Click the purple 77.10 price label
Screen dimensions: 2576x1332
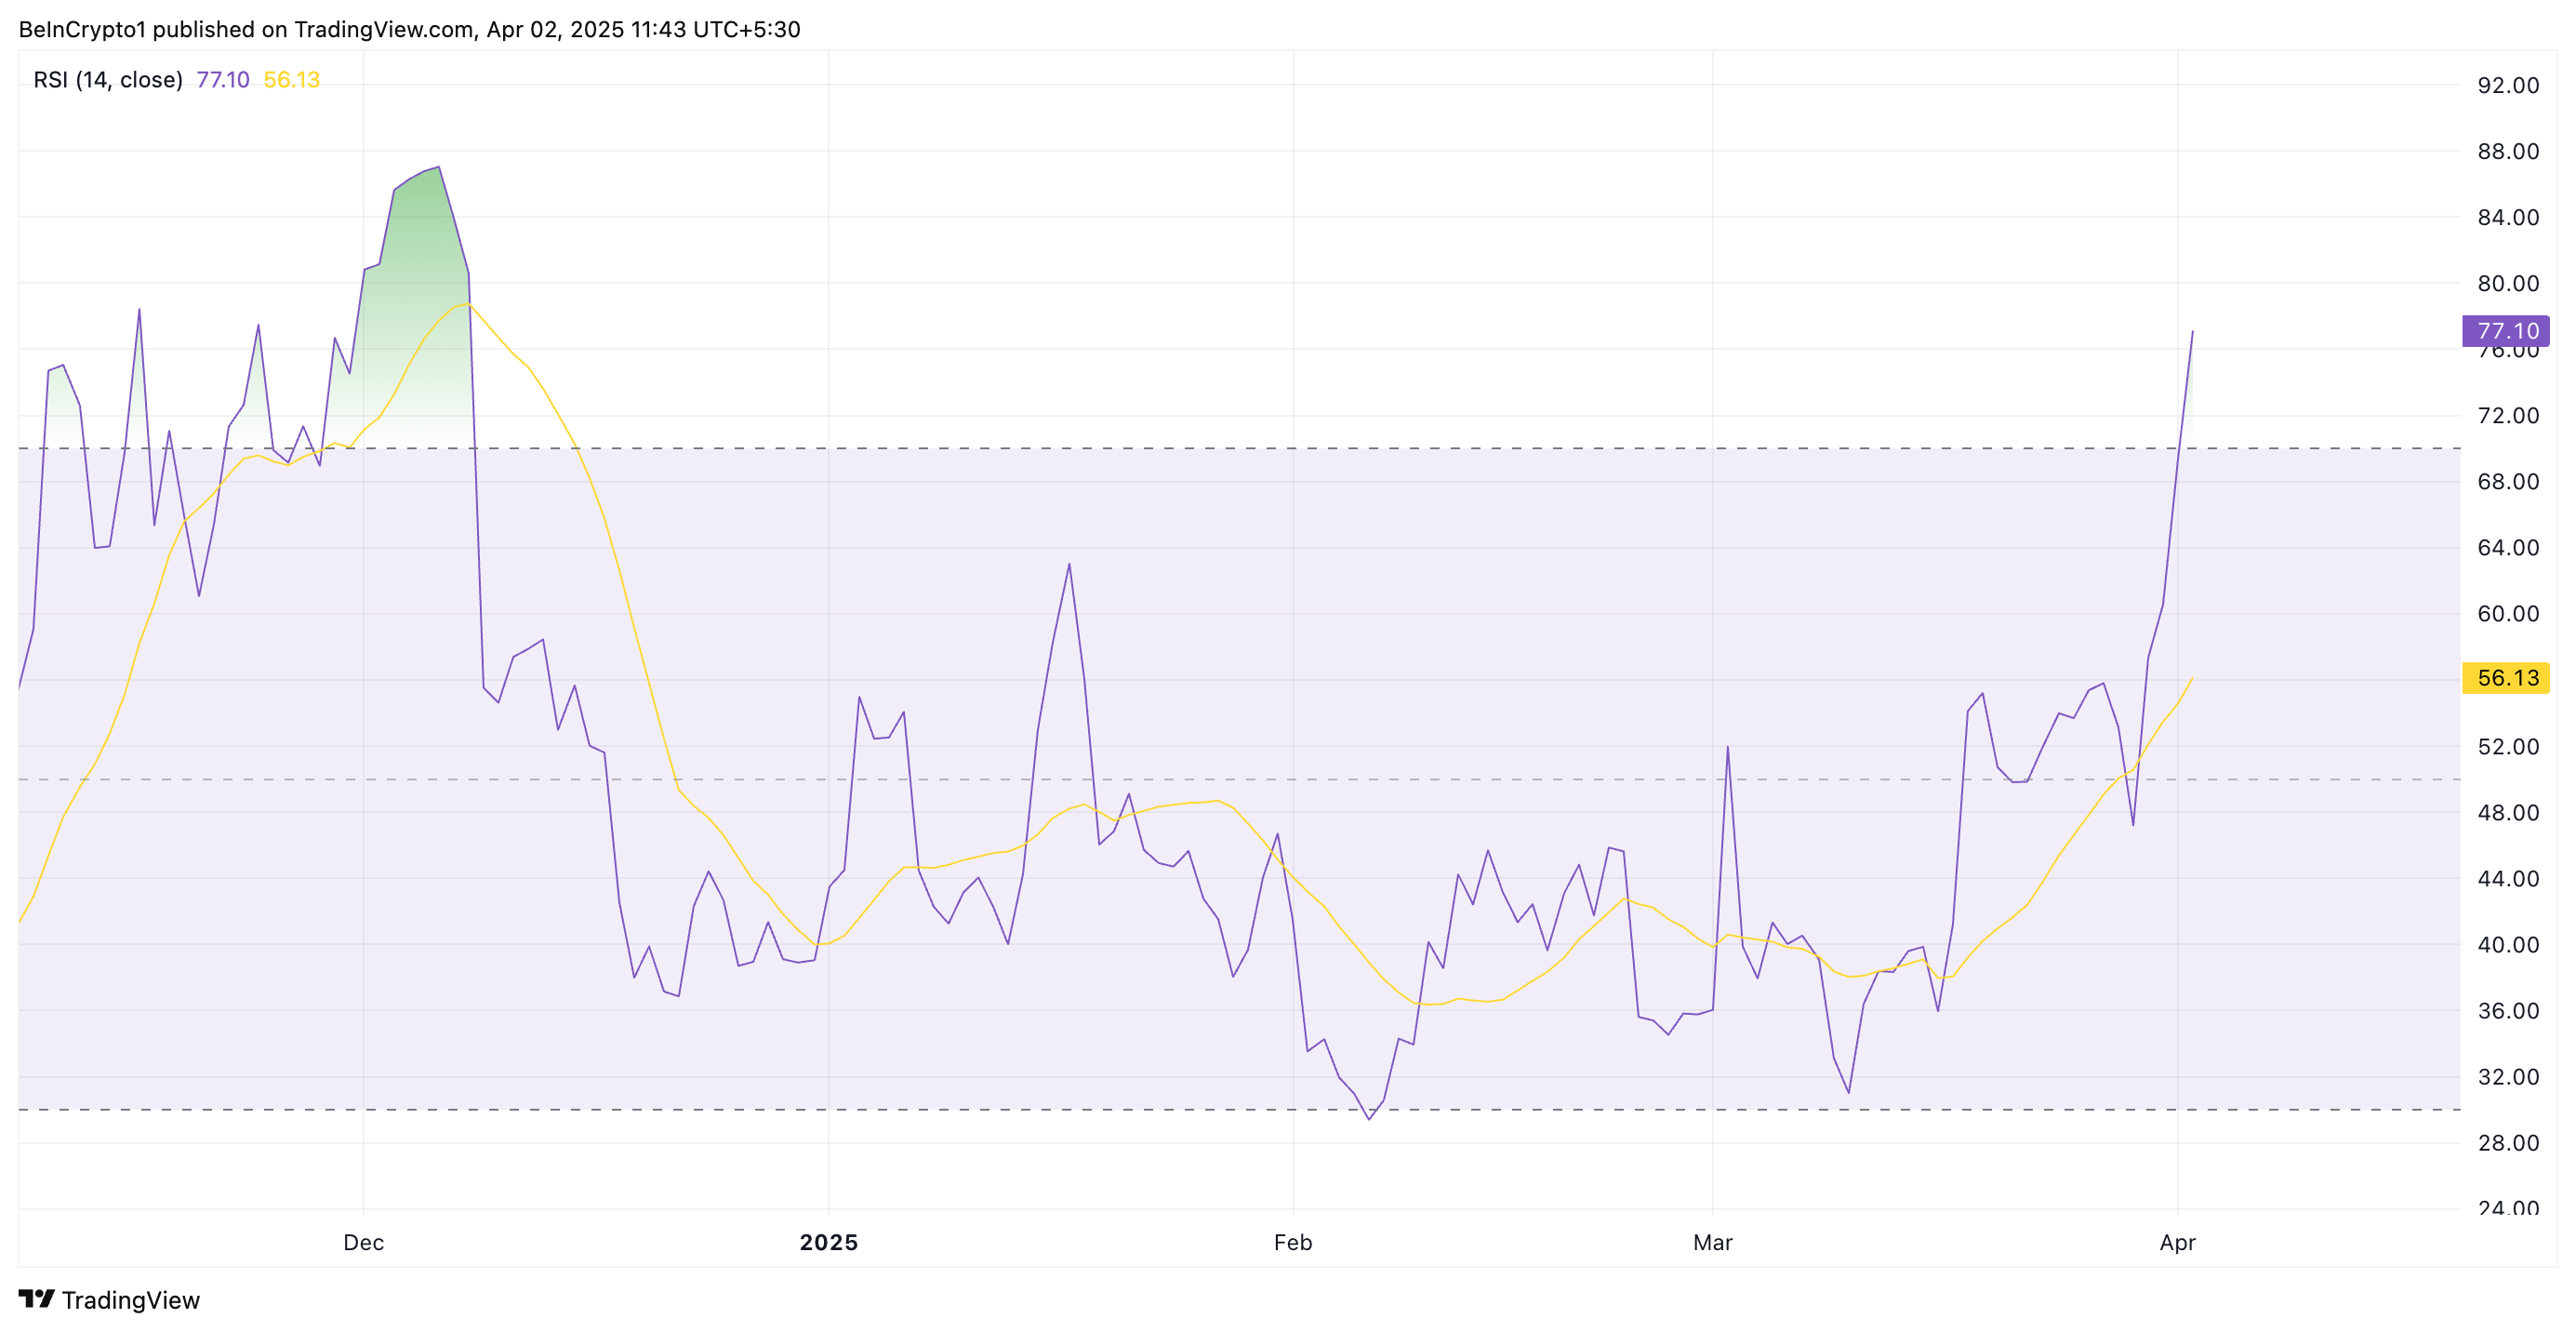[x=2505, y=331]
